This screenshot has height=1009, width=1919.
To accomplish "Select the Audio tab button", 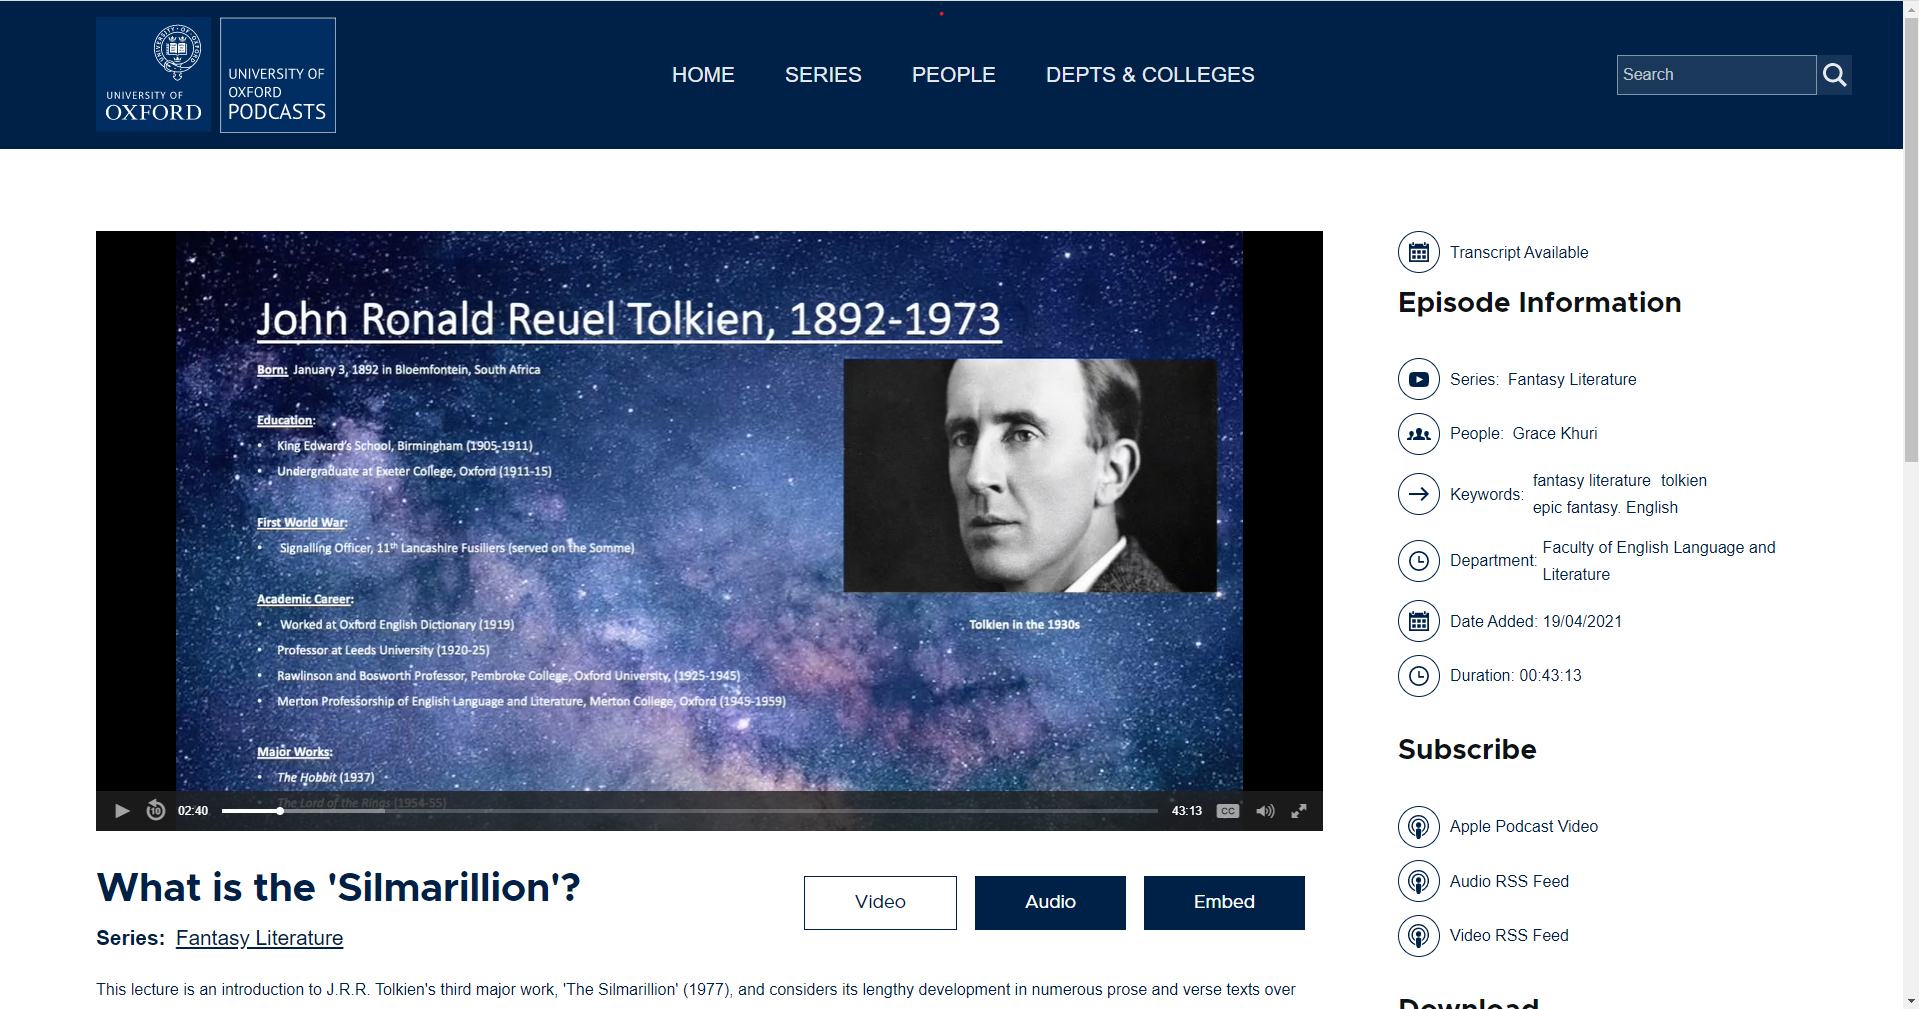I will 1050,902.
